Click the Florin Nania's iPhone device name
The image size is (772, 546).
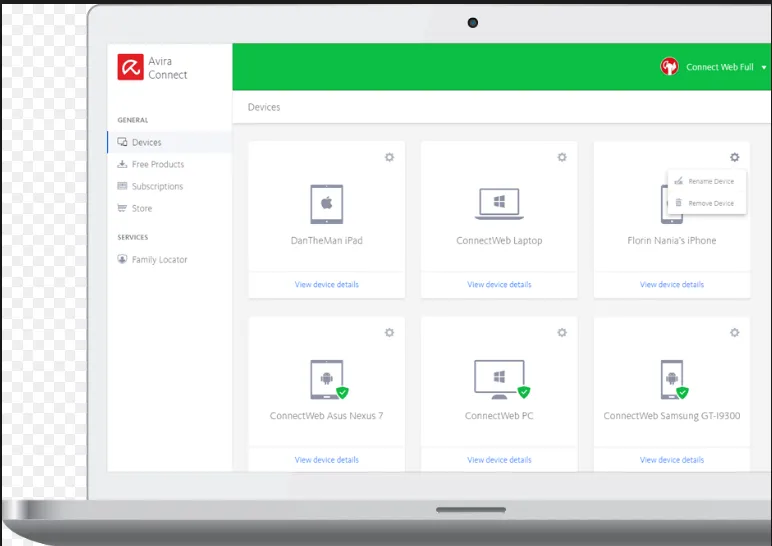(x=672, y=241)
